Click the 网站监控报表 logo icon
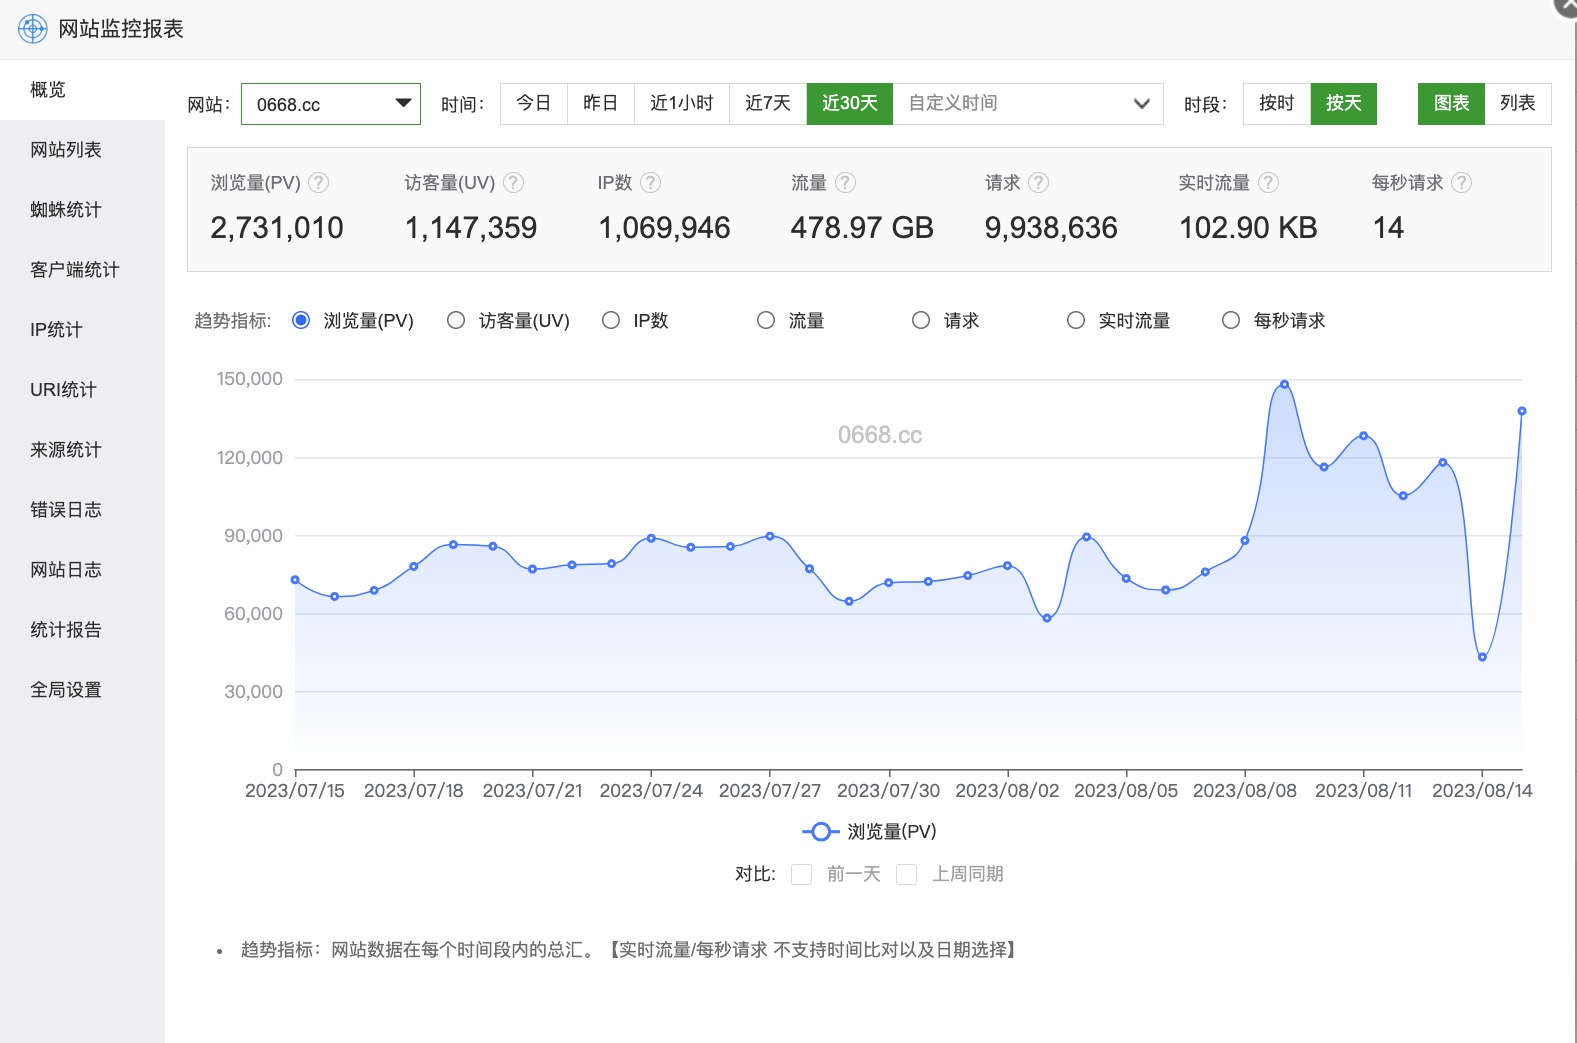The image size is (1577, 1043). [33, 29]
